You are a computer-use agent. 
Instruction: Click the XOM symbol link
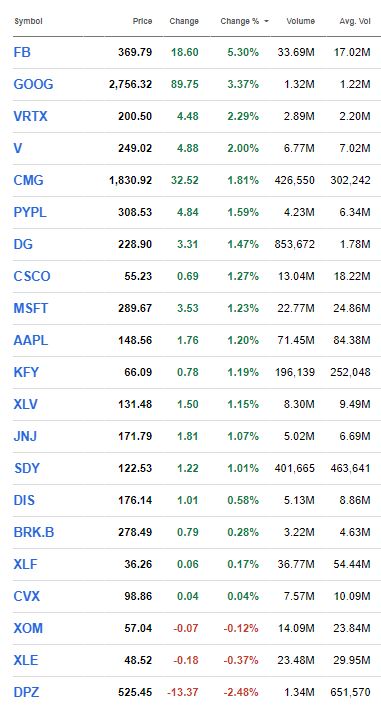point(28,628)
